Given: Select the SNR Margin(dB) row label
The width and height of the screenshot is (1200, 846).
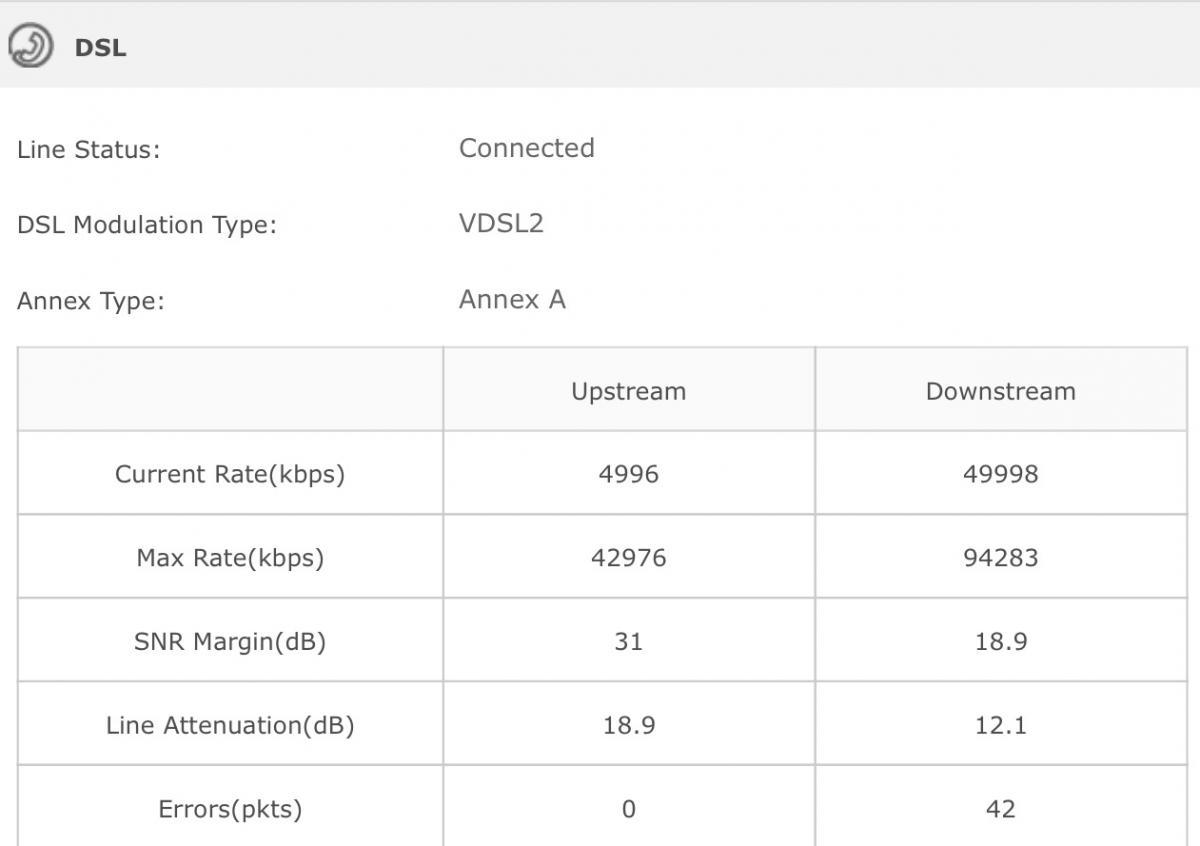Looking at the screenshot, I should [229, 642].
